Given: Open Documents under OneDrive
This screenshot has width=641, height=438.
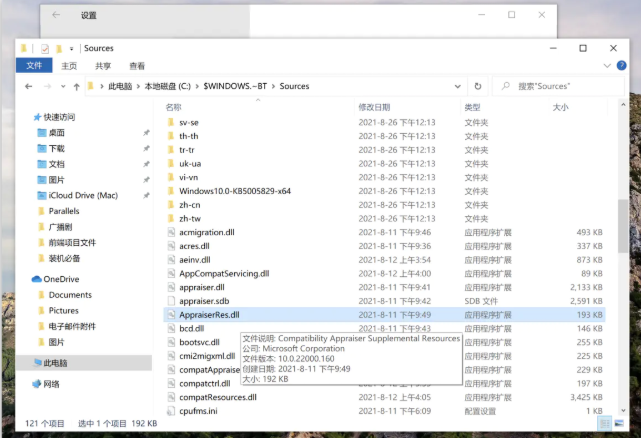Looking at the screenshot, I should point(70,295).
